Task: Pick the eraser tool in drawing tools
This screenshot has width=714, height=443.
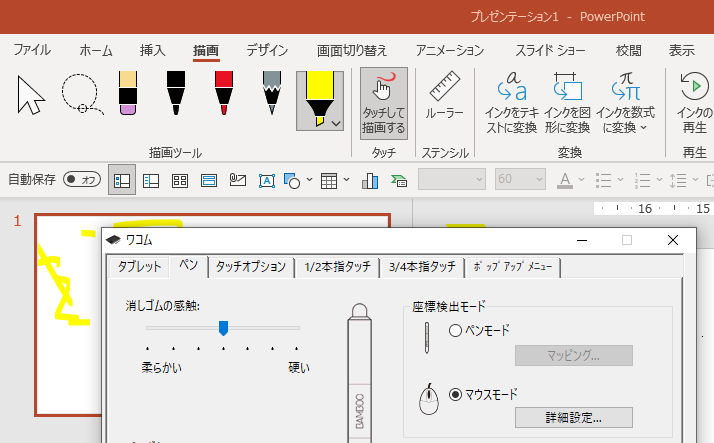Action: click(128, 93)
